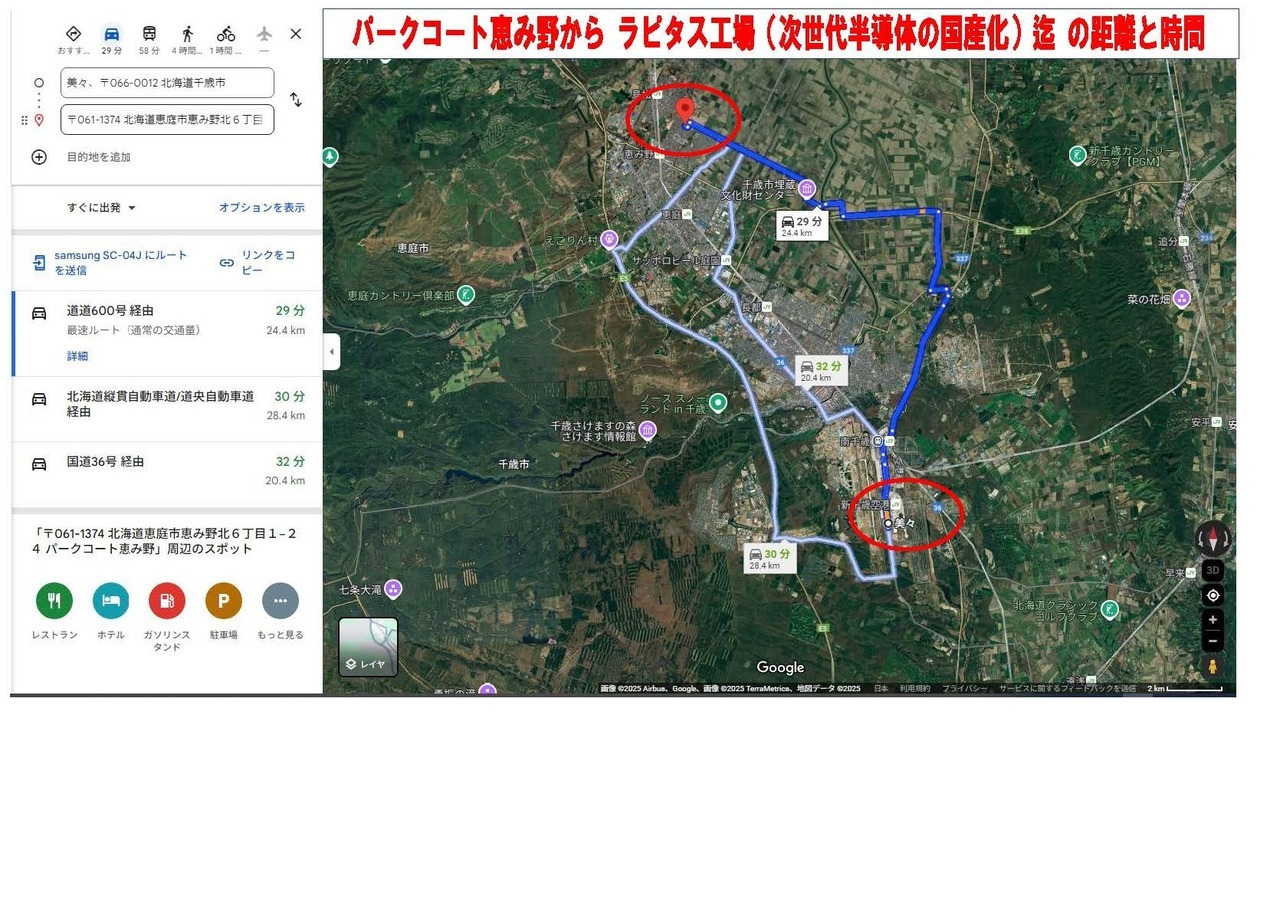This screenshot has width=1280, height=905.
Task: Click the えこりん村 map marker
Action: (x=607, y=240)
